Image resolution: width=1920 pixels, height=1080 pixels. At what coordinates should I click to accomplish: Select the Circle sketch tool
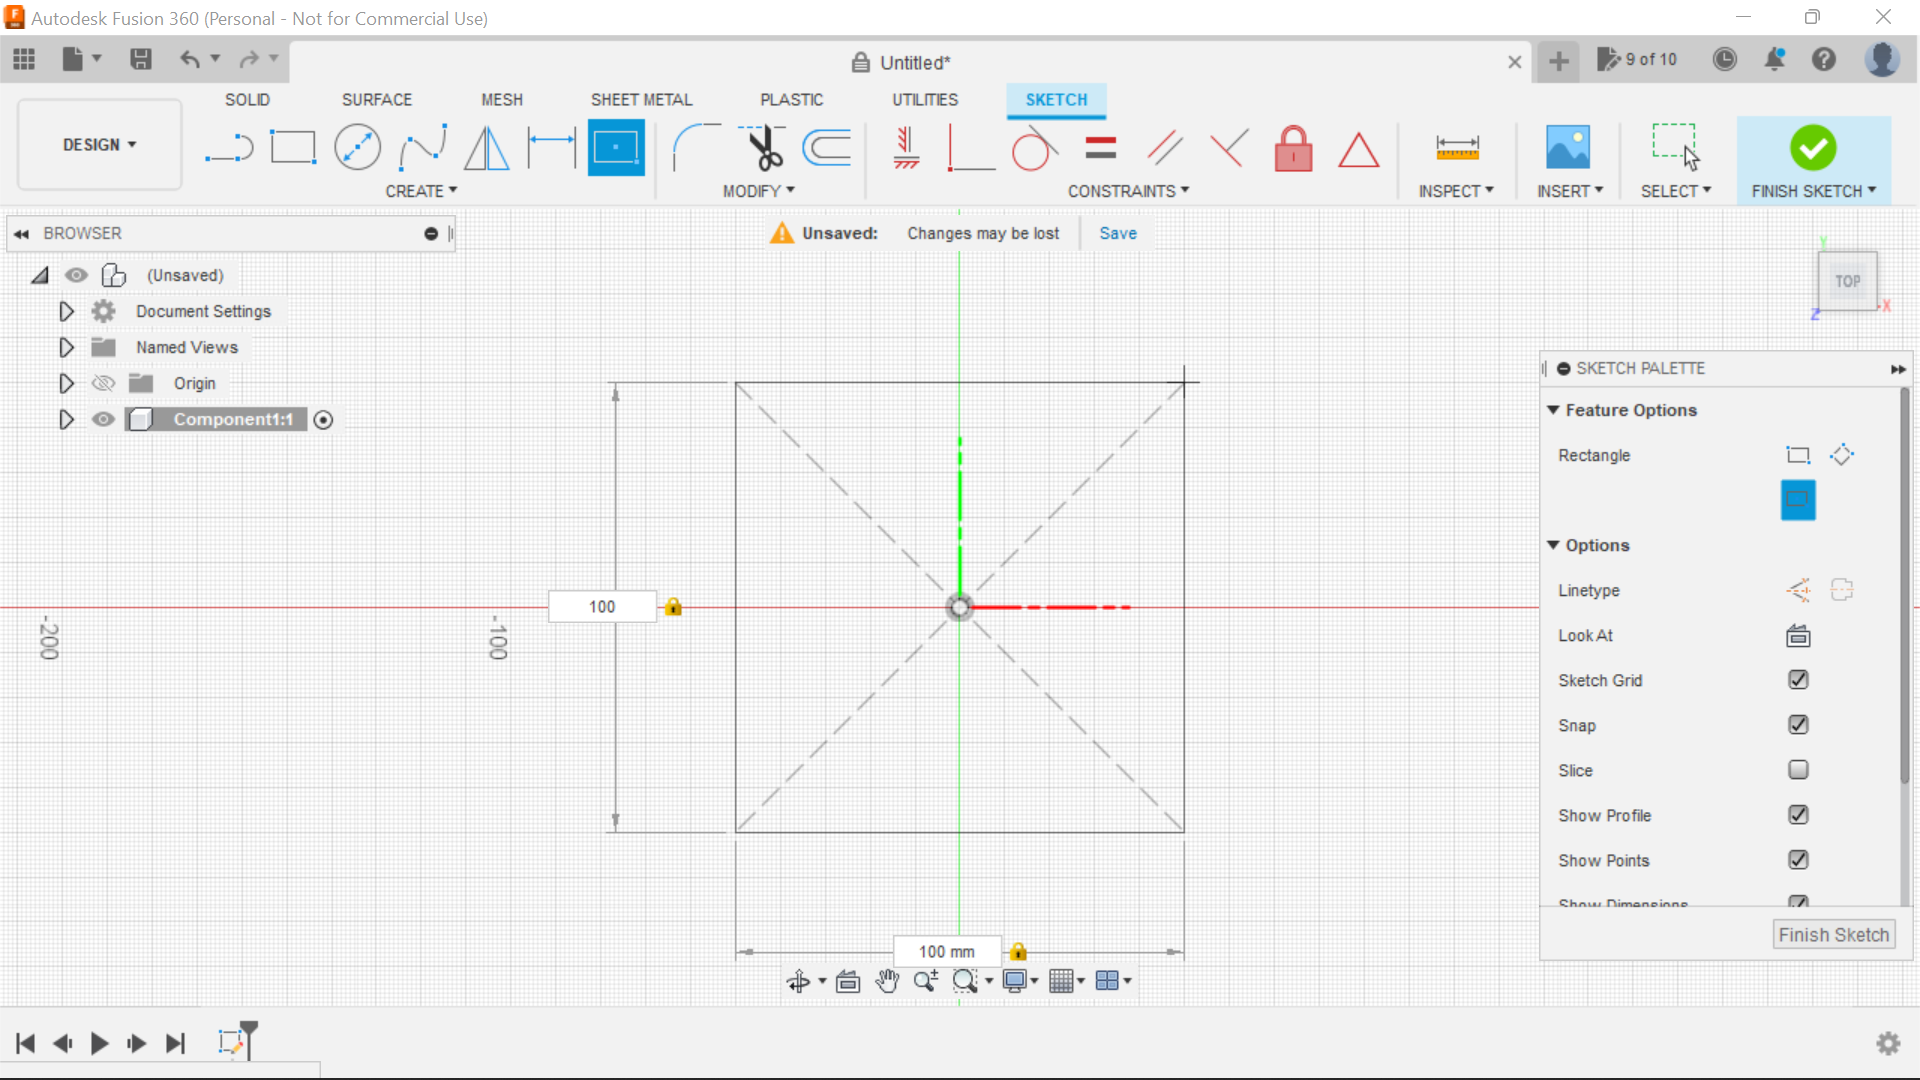tap(357, 147)
